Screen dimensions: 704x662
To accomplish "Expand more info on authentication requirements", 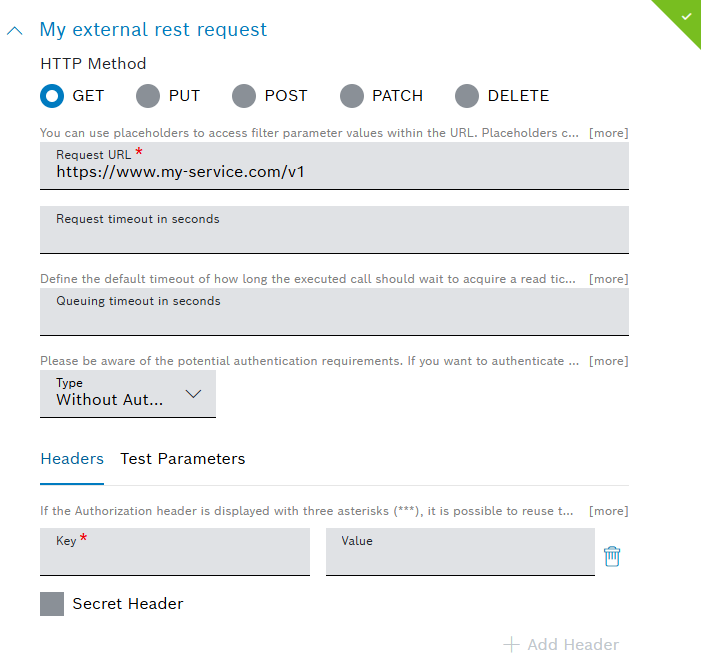I will pos(608,361).
